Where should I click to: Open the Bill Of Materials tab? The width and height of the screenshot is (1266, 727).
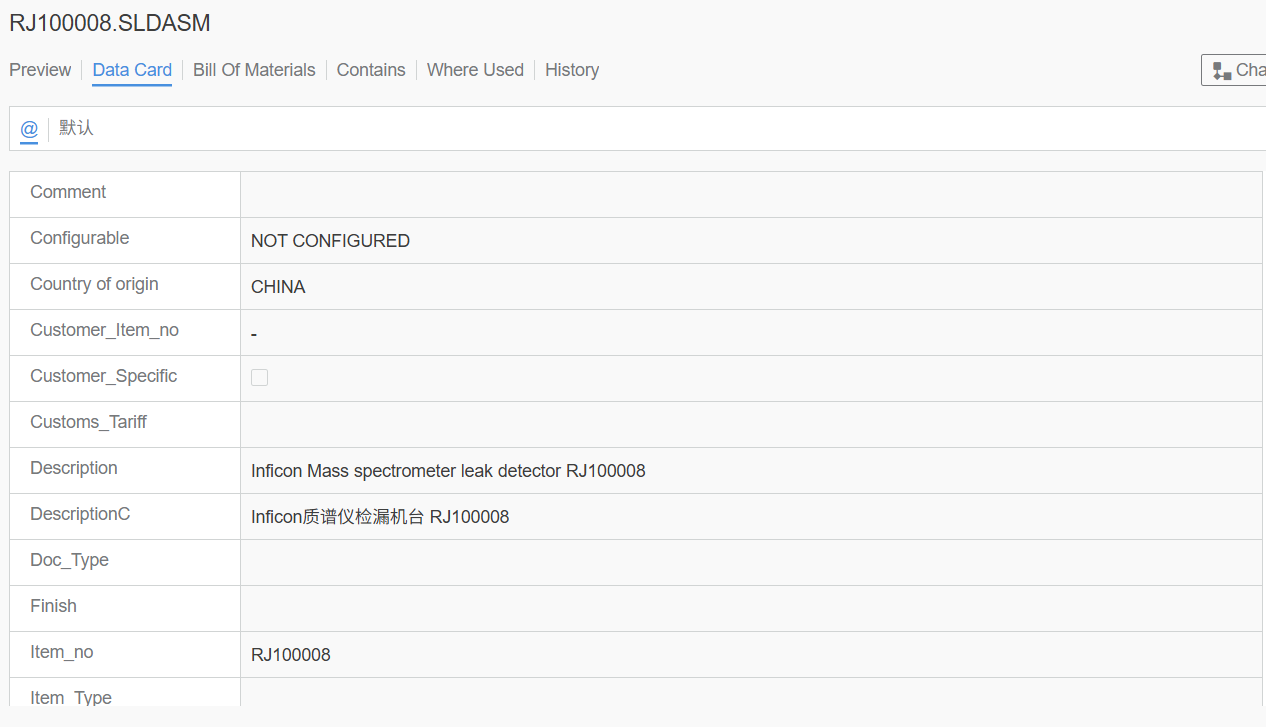[254, 70]
